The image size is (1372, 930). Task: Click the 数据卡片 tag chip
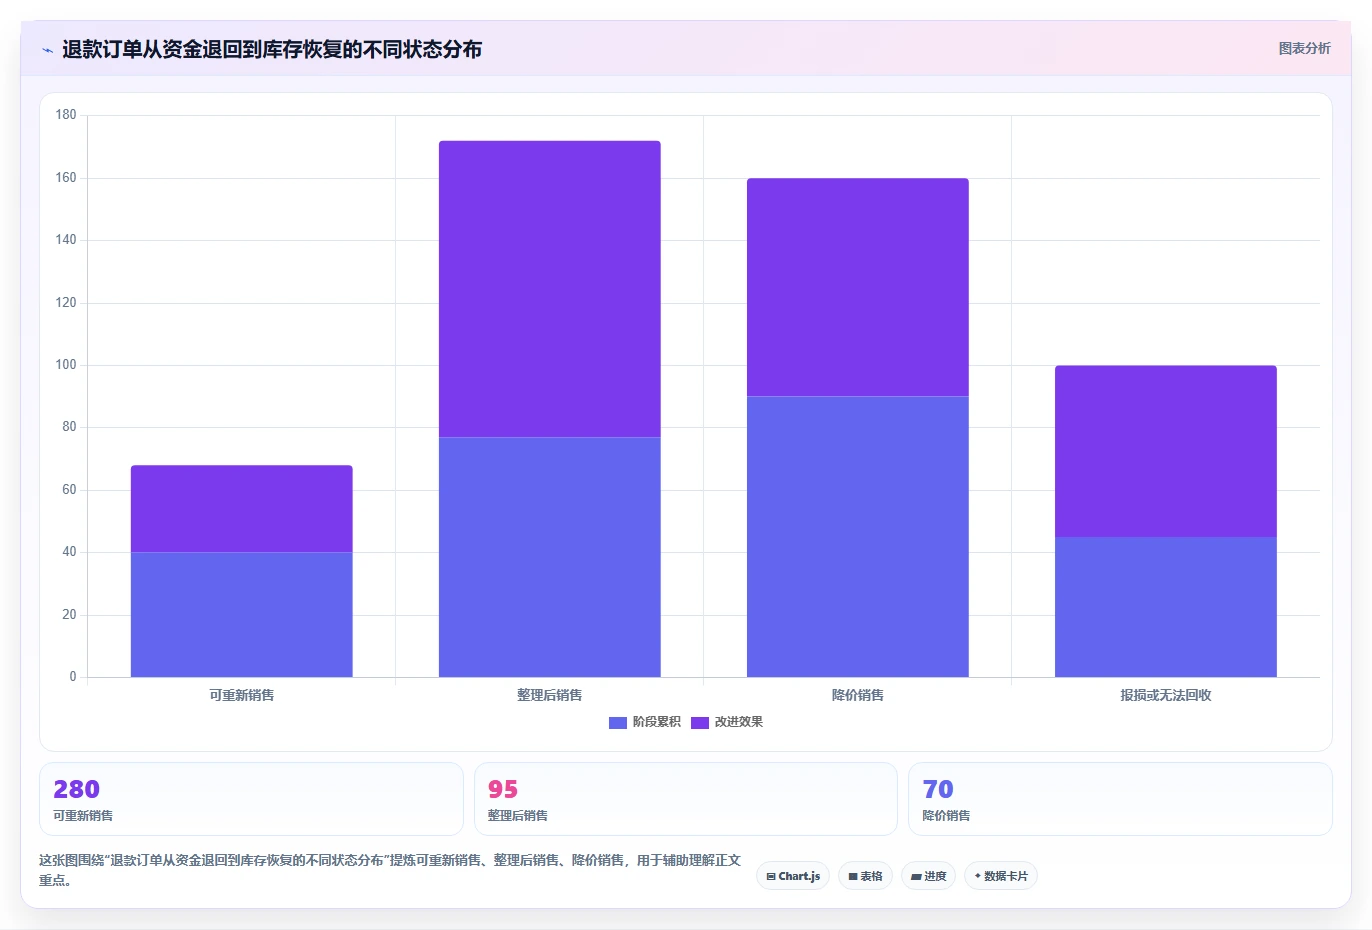tap(1001, 876)
